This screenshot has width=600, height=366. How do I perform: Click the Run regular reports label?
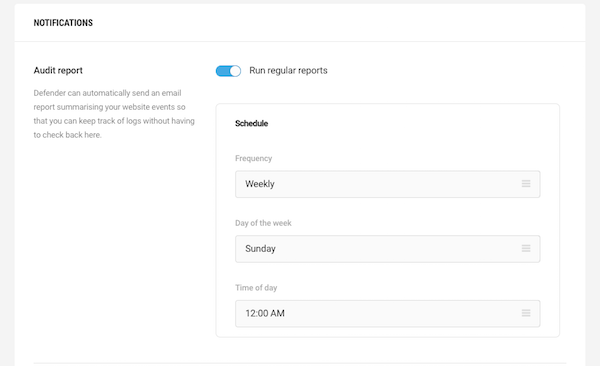click(288, 70)
